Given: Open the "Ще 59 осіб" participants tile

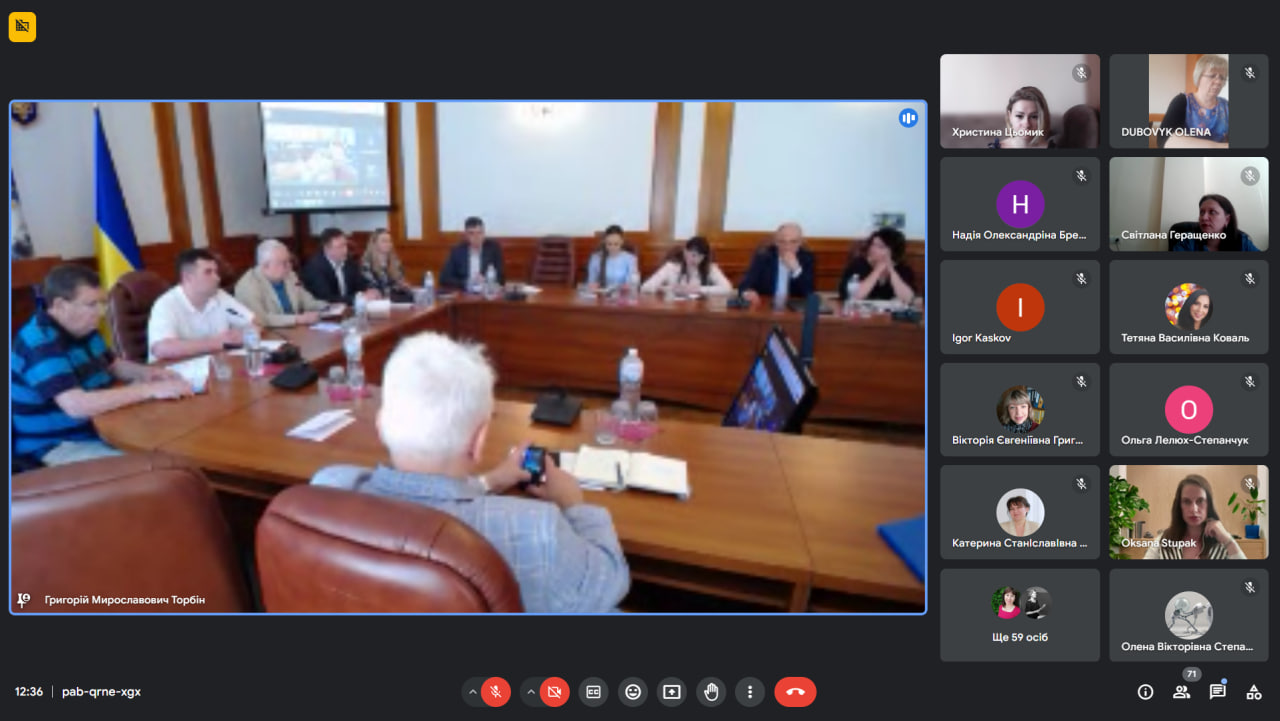Looking at the screenshot, I should click(1019, 614).
